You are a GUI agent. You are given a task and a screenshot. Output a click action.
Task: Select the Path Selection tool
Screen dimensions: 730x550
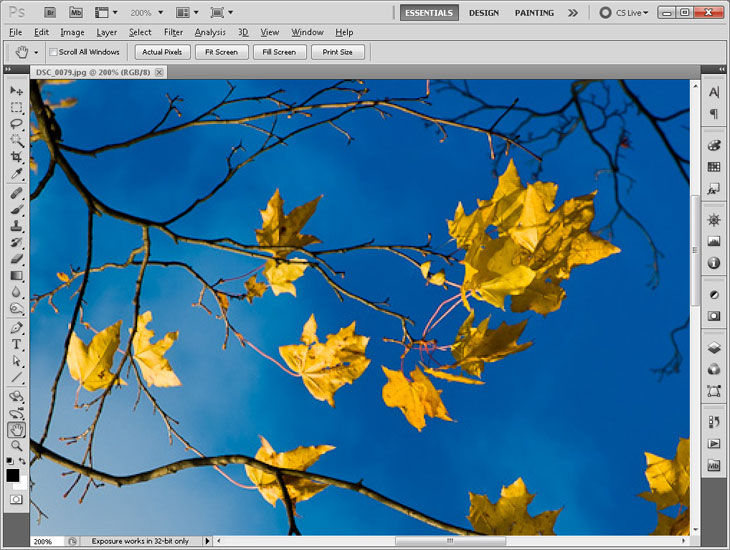(x=16, y=361)
